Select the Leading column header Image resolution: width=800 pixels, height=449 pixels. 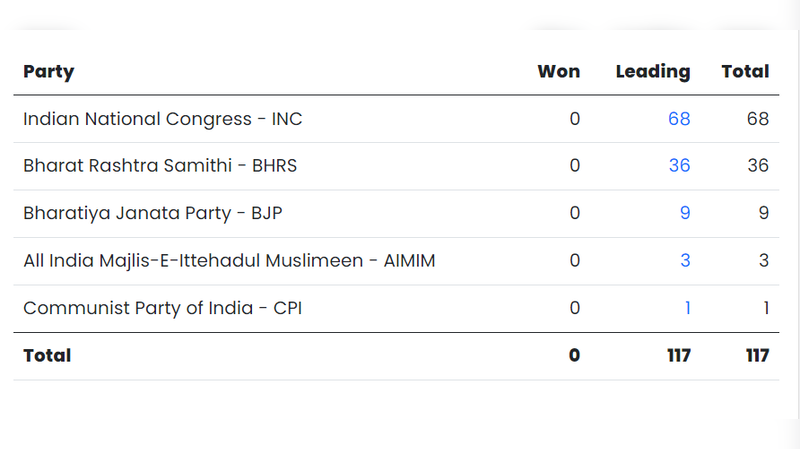pos(652,71)
